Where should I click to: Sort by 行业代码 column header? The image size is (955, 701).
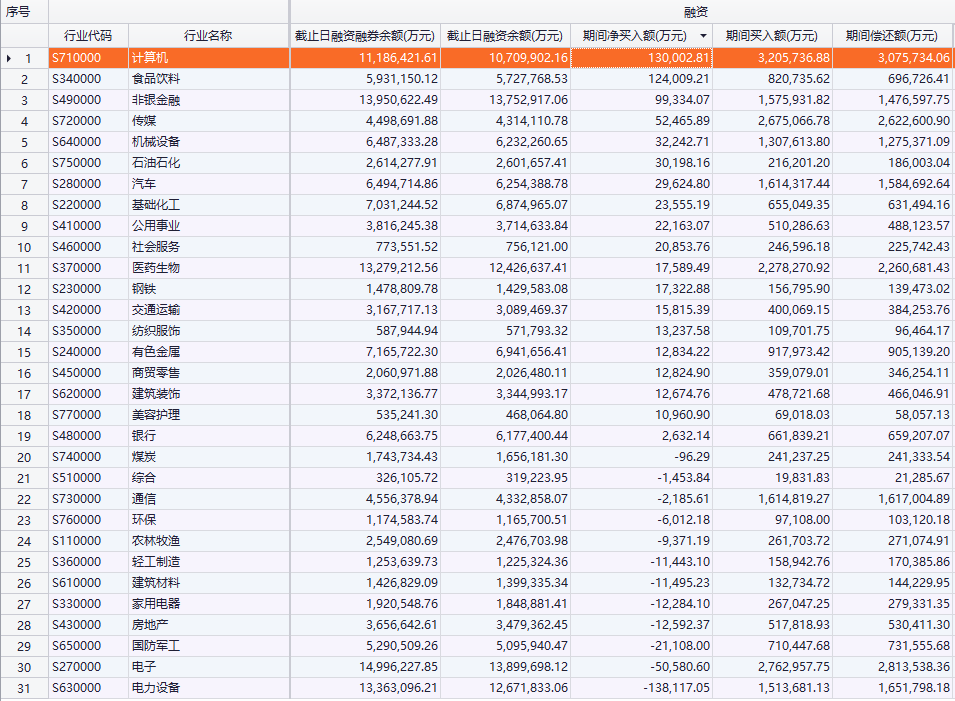(x=88, y=36)
